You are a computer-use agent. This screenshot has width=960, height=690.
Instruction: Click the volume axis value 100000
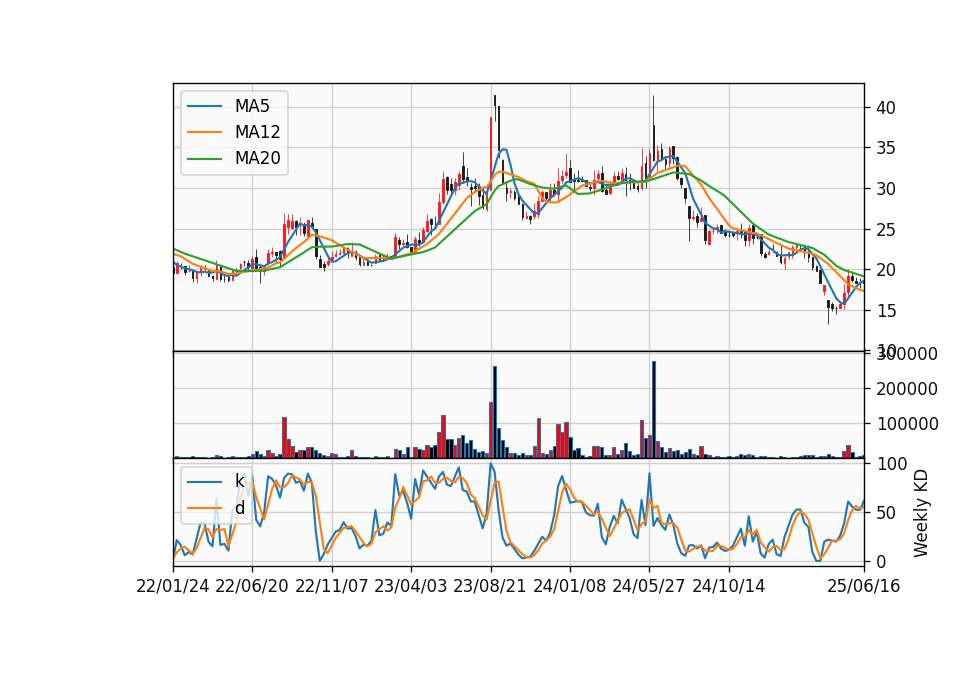point(907,424)
